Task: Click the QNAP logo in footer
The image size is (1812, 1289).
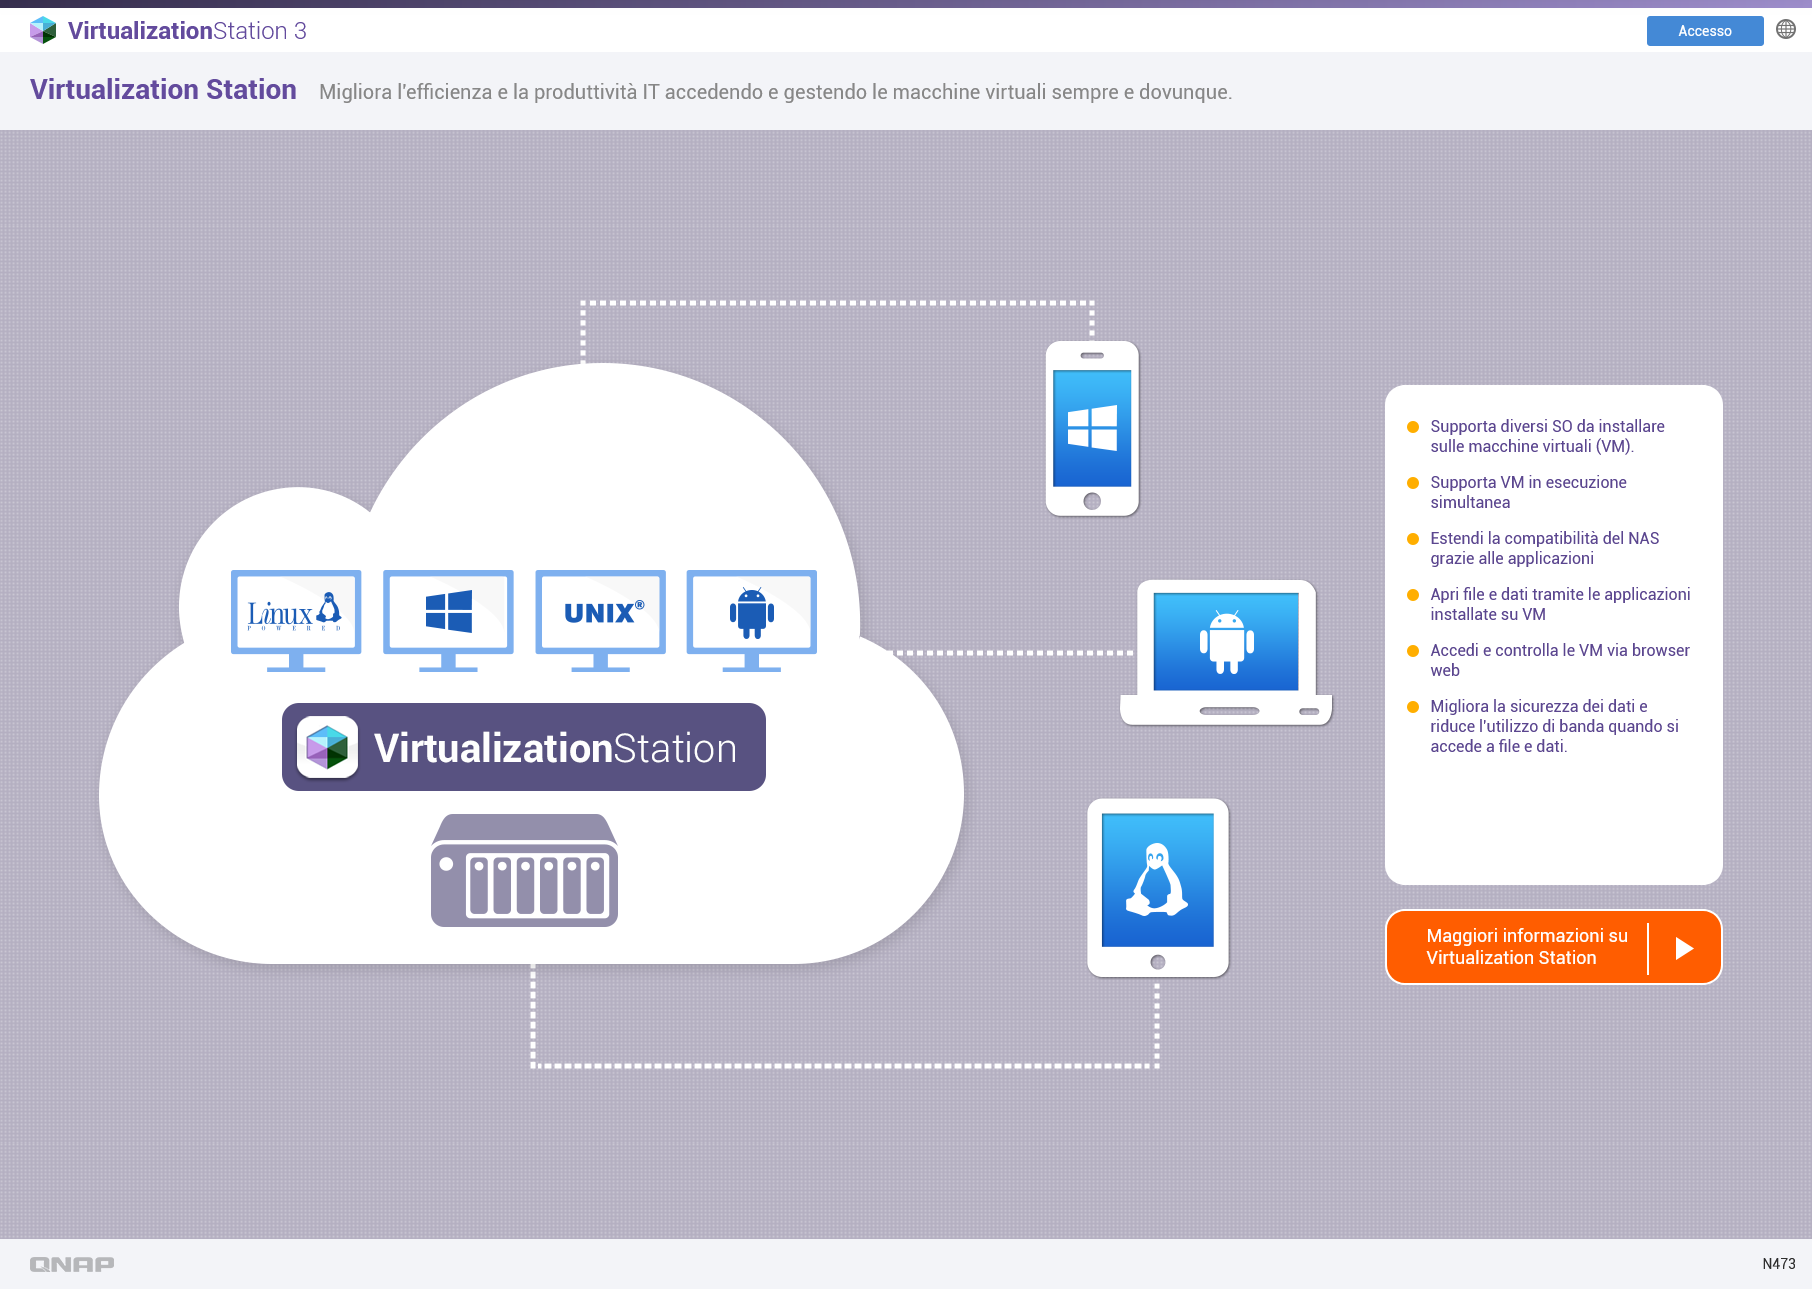Action: click(x=72, y=1264)
